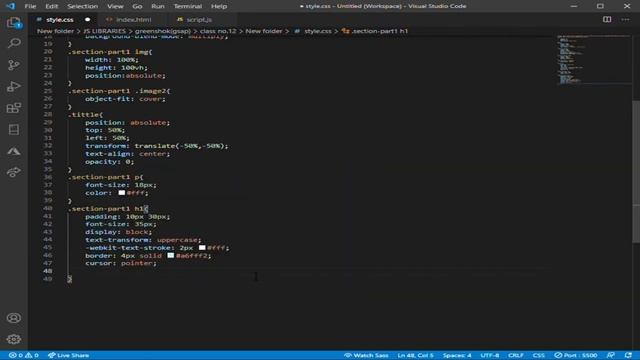Image resolution: width=640 pixels, height=360 pixels.
Task: Click '.section-part1 h1' breadcrumb symbol
Action: point(380,31)
